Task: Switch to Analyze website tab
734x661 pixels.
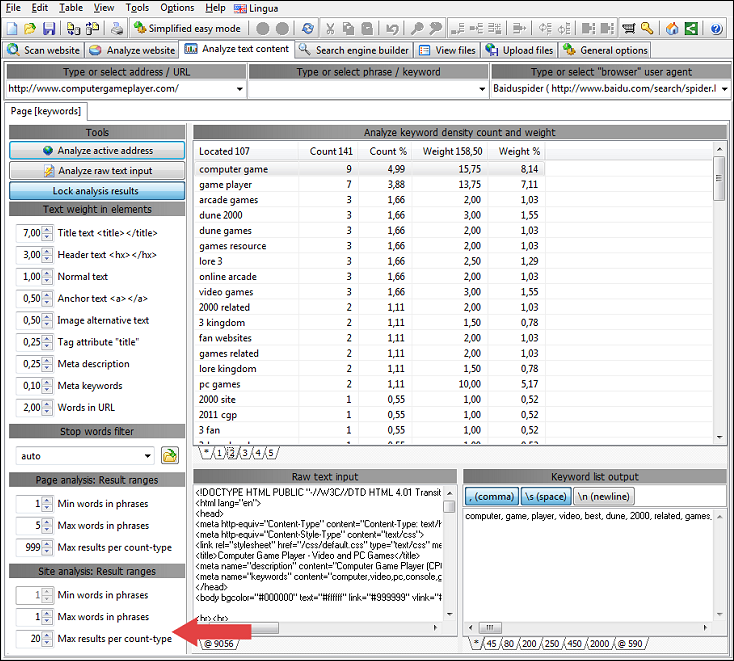Action: pos(132,50)
